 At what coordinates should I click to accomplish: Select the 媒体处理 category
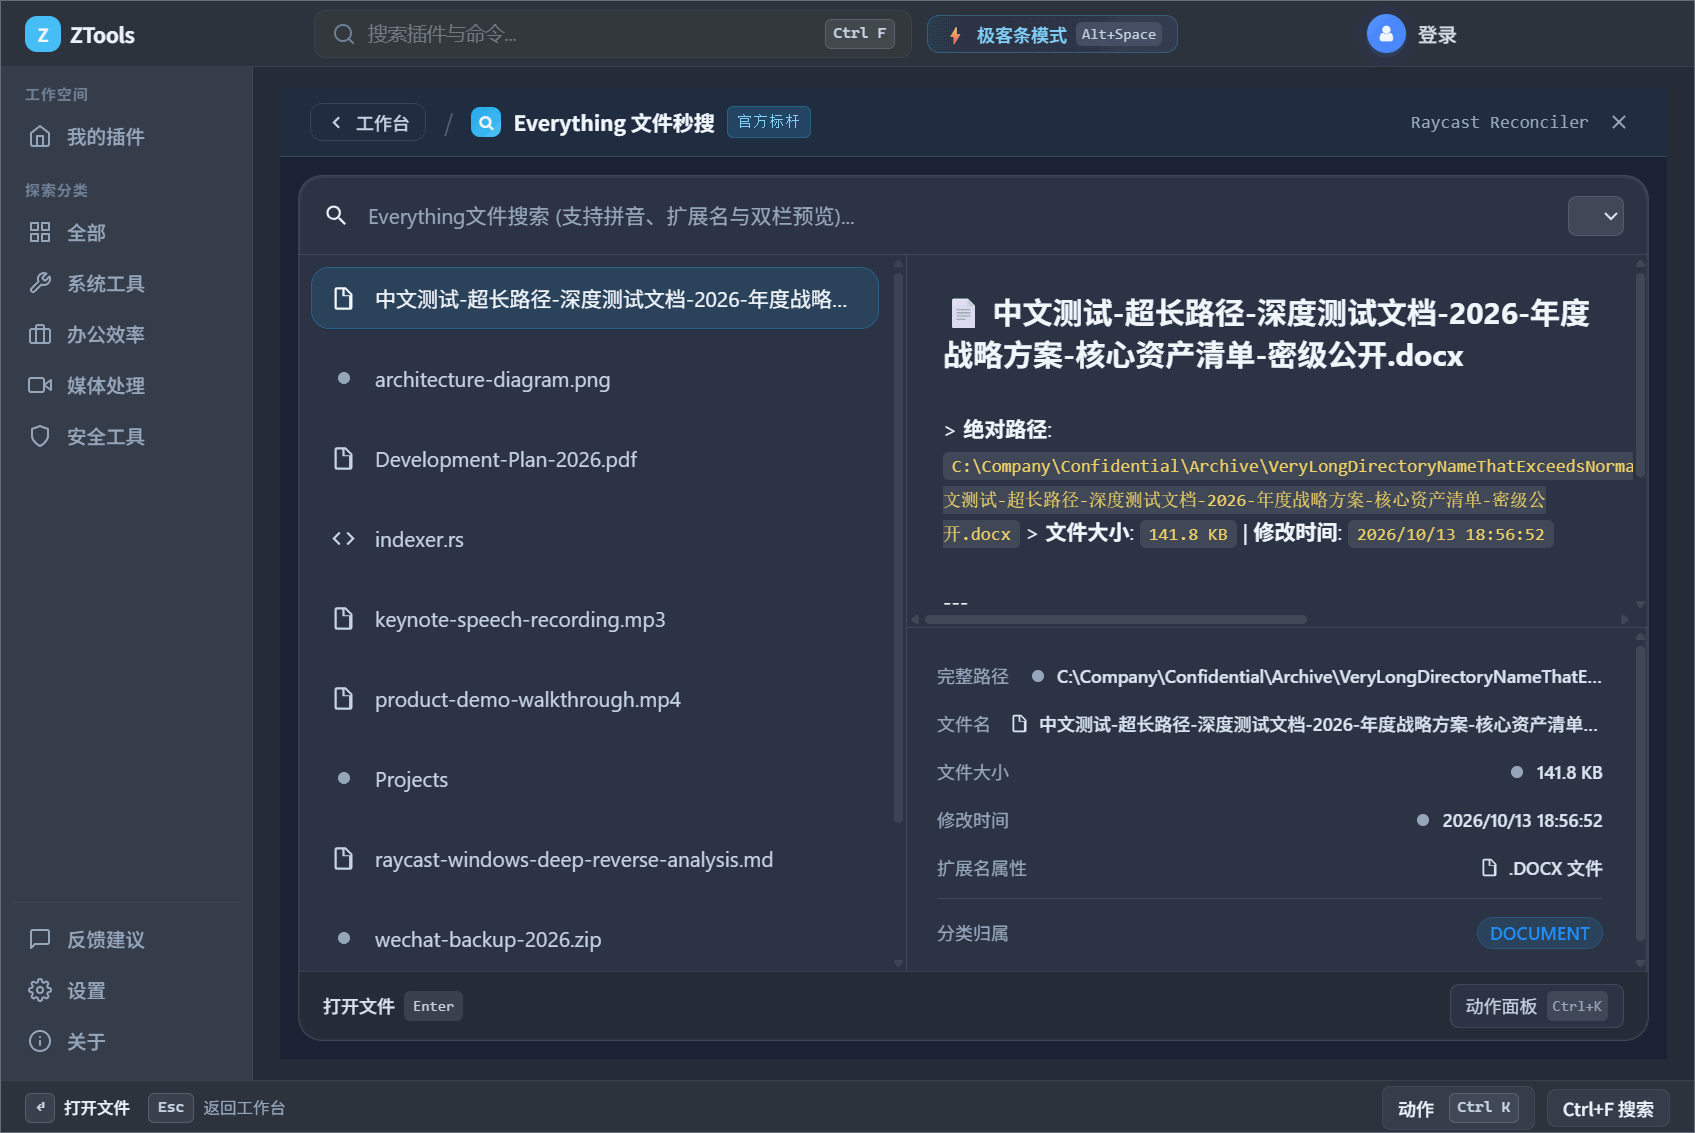(x=126, y=386)
